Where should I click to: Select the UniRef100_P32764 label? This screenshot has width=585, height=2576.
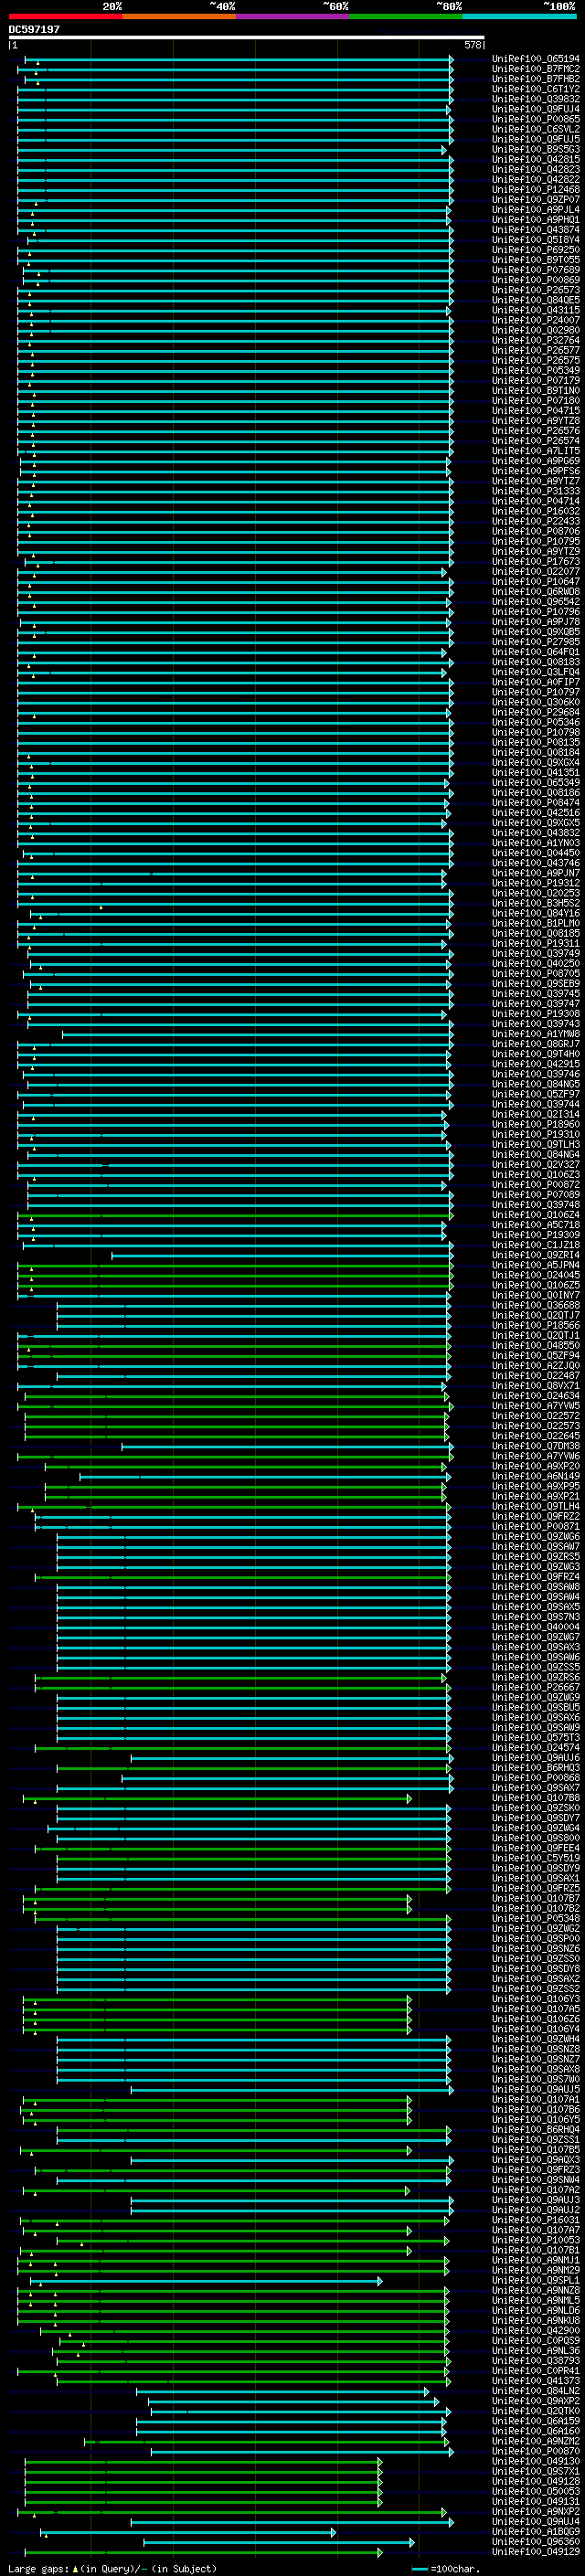(x=536, y=340)
